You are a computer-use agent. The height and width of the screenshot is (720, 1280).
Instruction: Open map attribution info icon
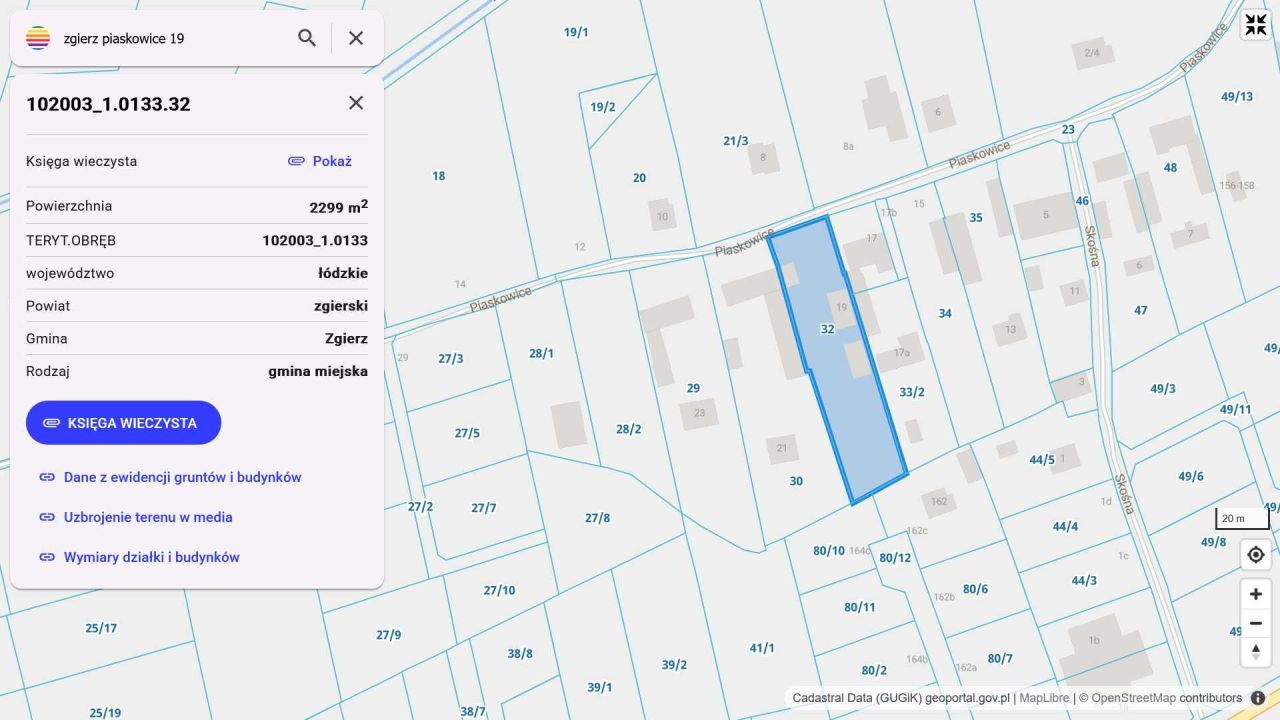1258,698
